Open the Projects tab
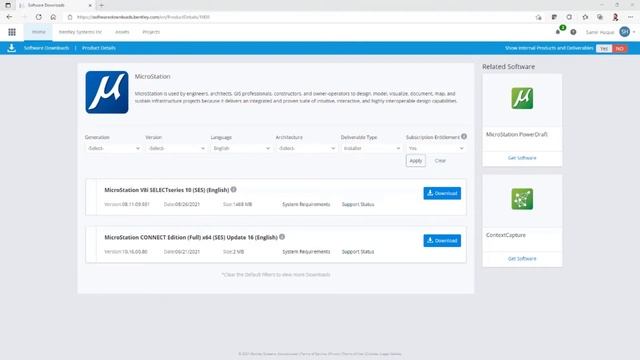 (x=151, y=32)
